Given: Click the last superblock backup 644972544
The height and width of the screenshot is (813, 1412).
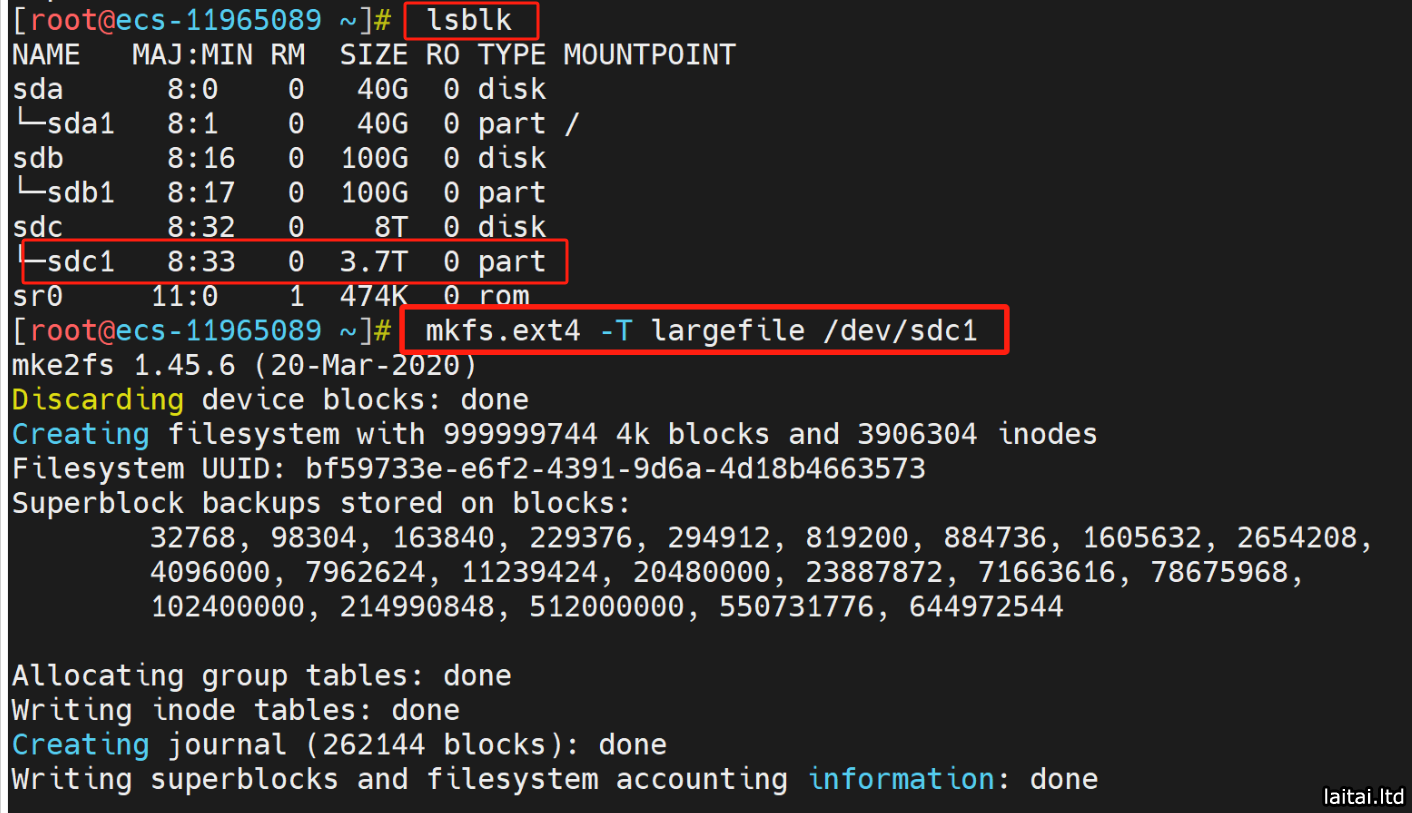Looking at the screenshot, I should click(986, 607).
